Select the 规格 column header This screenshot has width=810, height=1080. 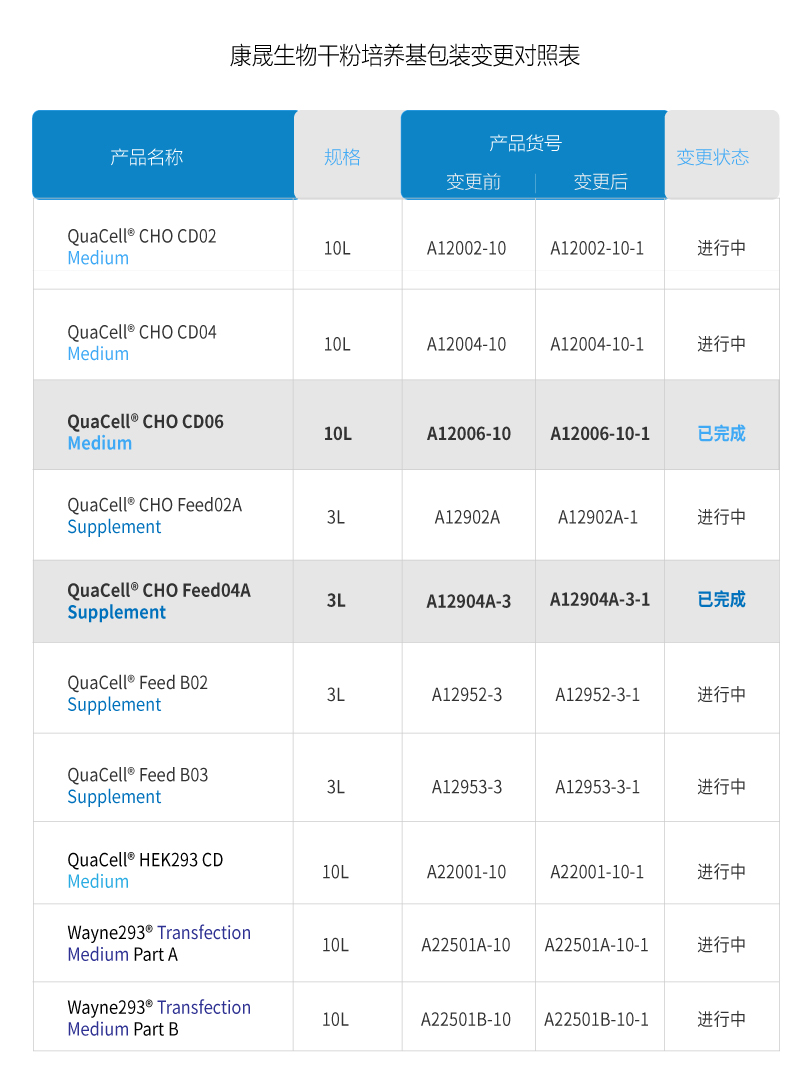[342, 158]
